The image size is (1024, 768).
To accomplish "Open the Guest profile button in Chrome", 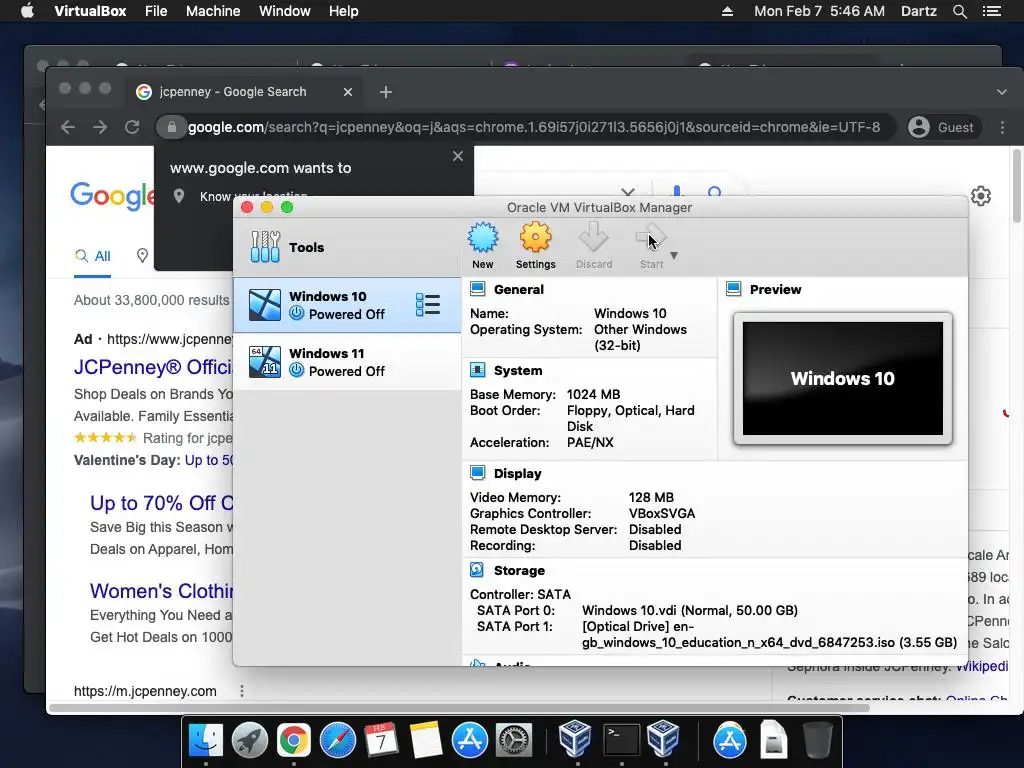I will [x=942, y=127].
